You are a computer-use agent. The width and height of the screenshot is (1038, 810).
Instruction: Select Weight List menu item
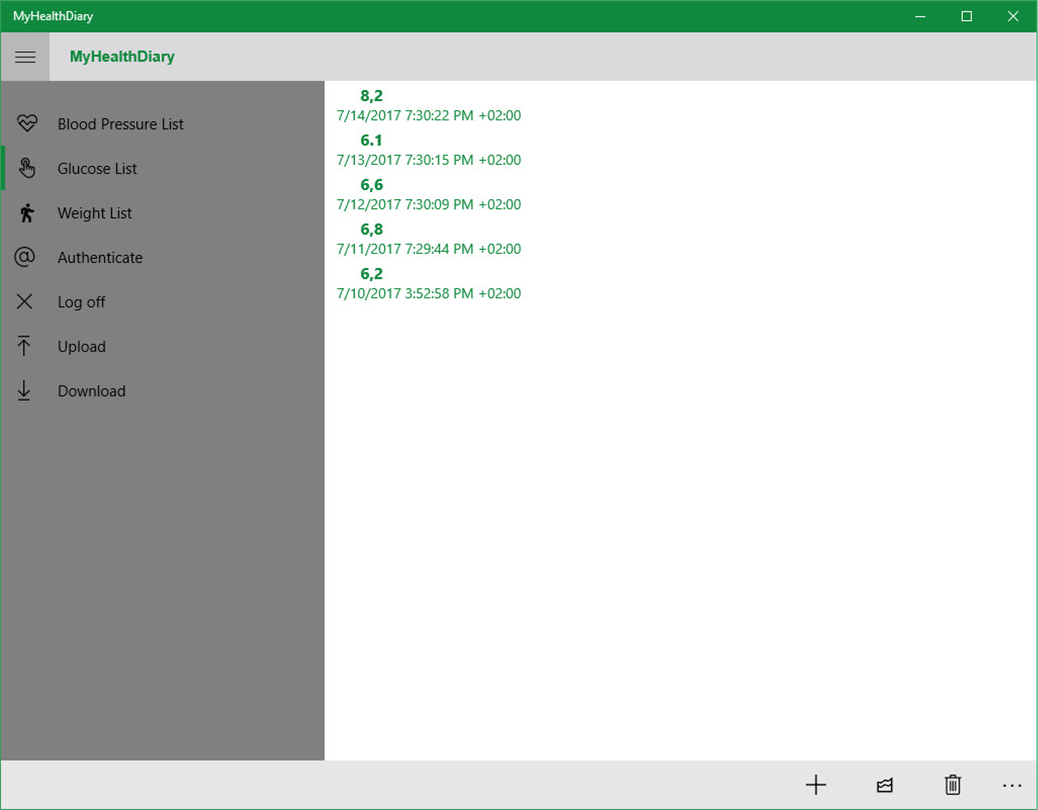point(95,213)
